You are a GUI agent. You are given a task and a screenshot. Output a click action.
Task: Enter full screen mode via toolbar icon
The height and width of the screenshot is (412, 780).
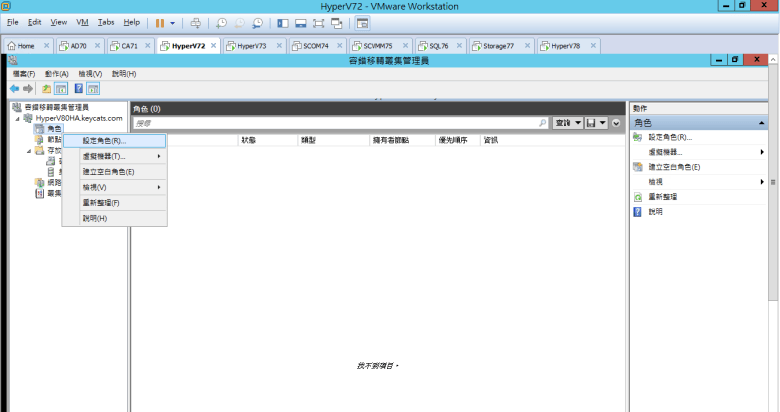coord(319,22)
